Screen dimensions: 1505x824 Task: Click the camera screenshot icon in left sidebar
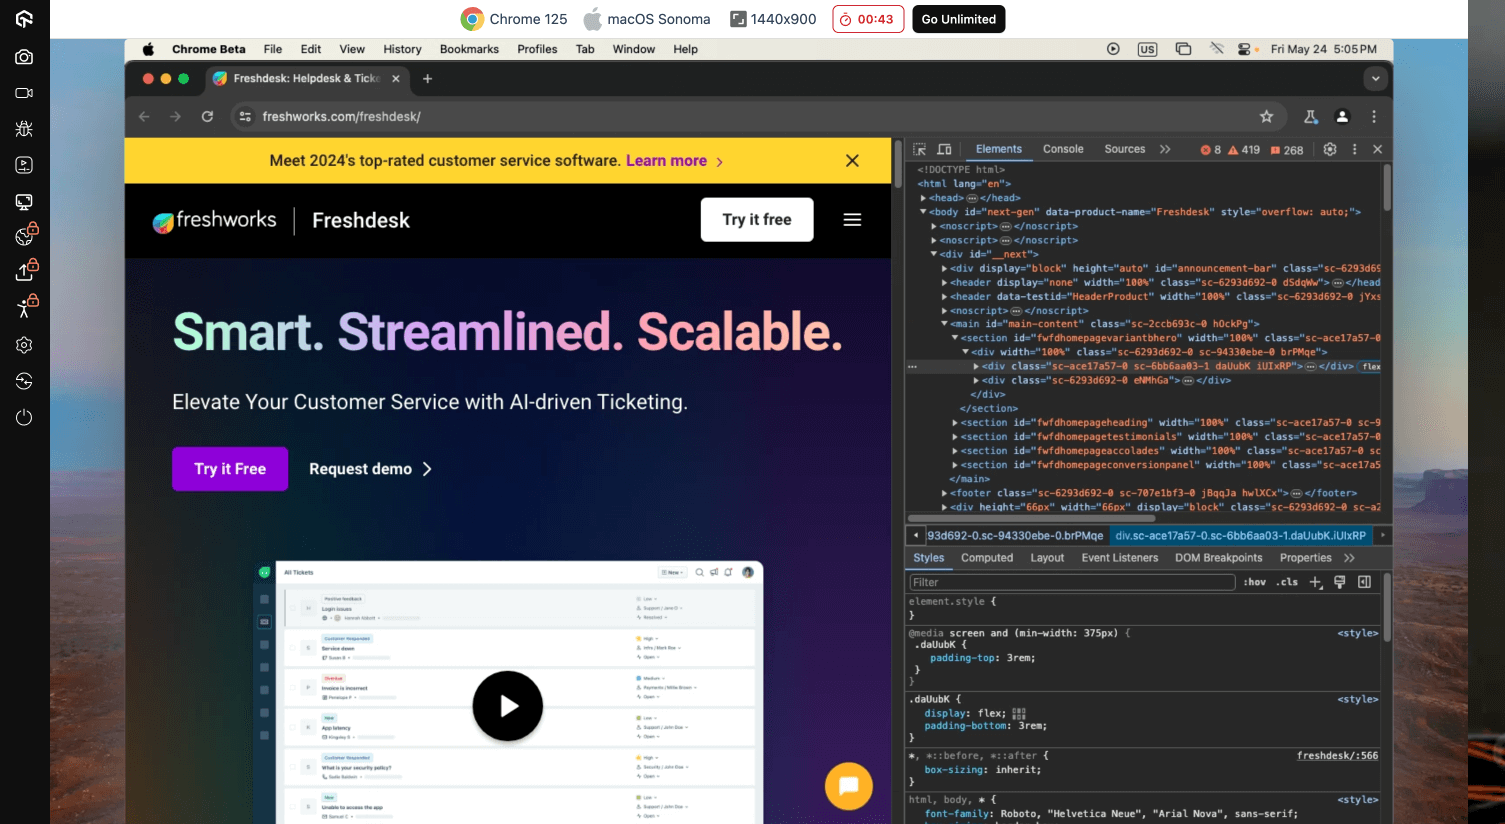pos(24,57)
